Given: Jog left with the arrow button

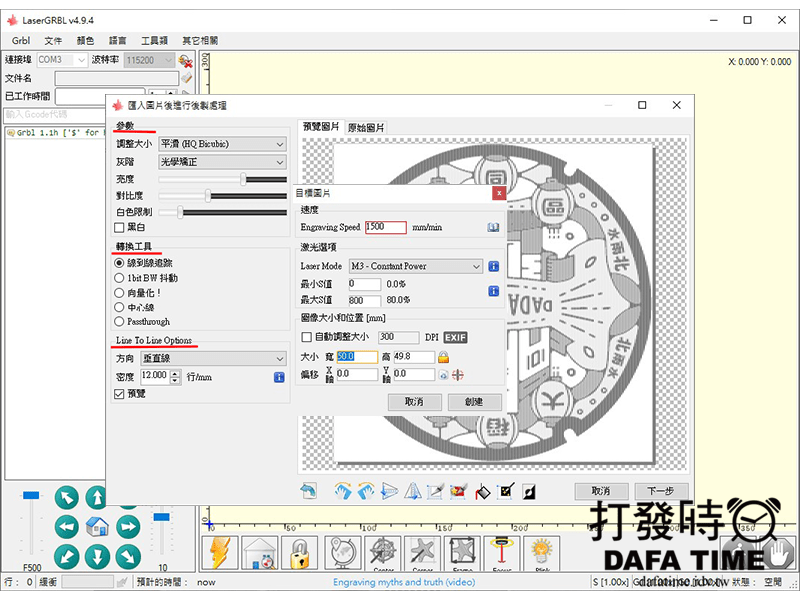Looking at the screenshot, I should pyautogui.click(x=66, y=527).
